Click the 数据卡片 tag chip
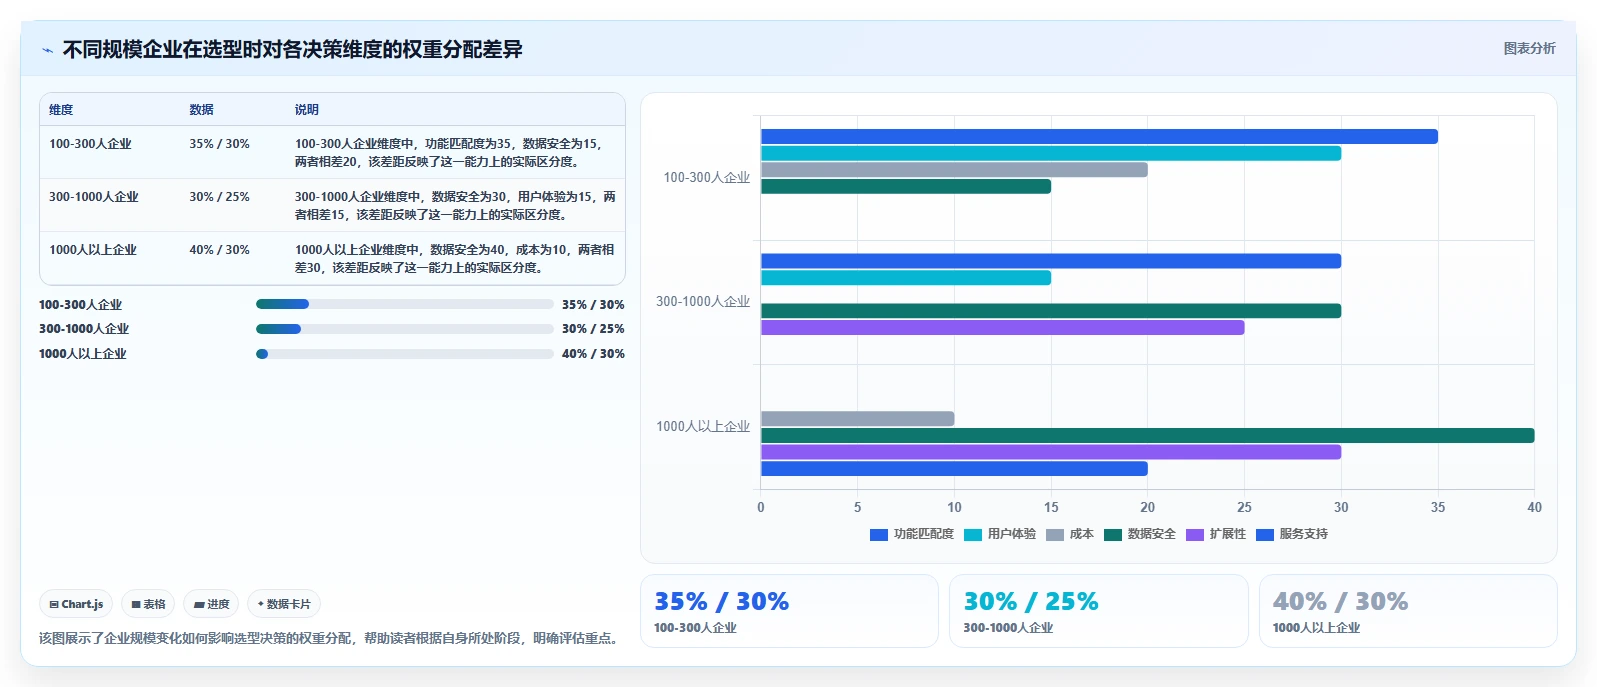Image resolution: width=1597 pixels, height=687 pixels. pos(284,604)
